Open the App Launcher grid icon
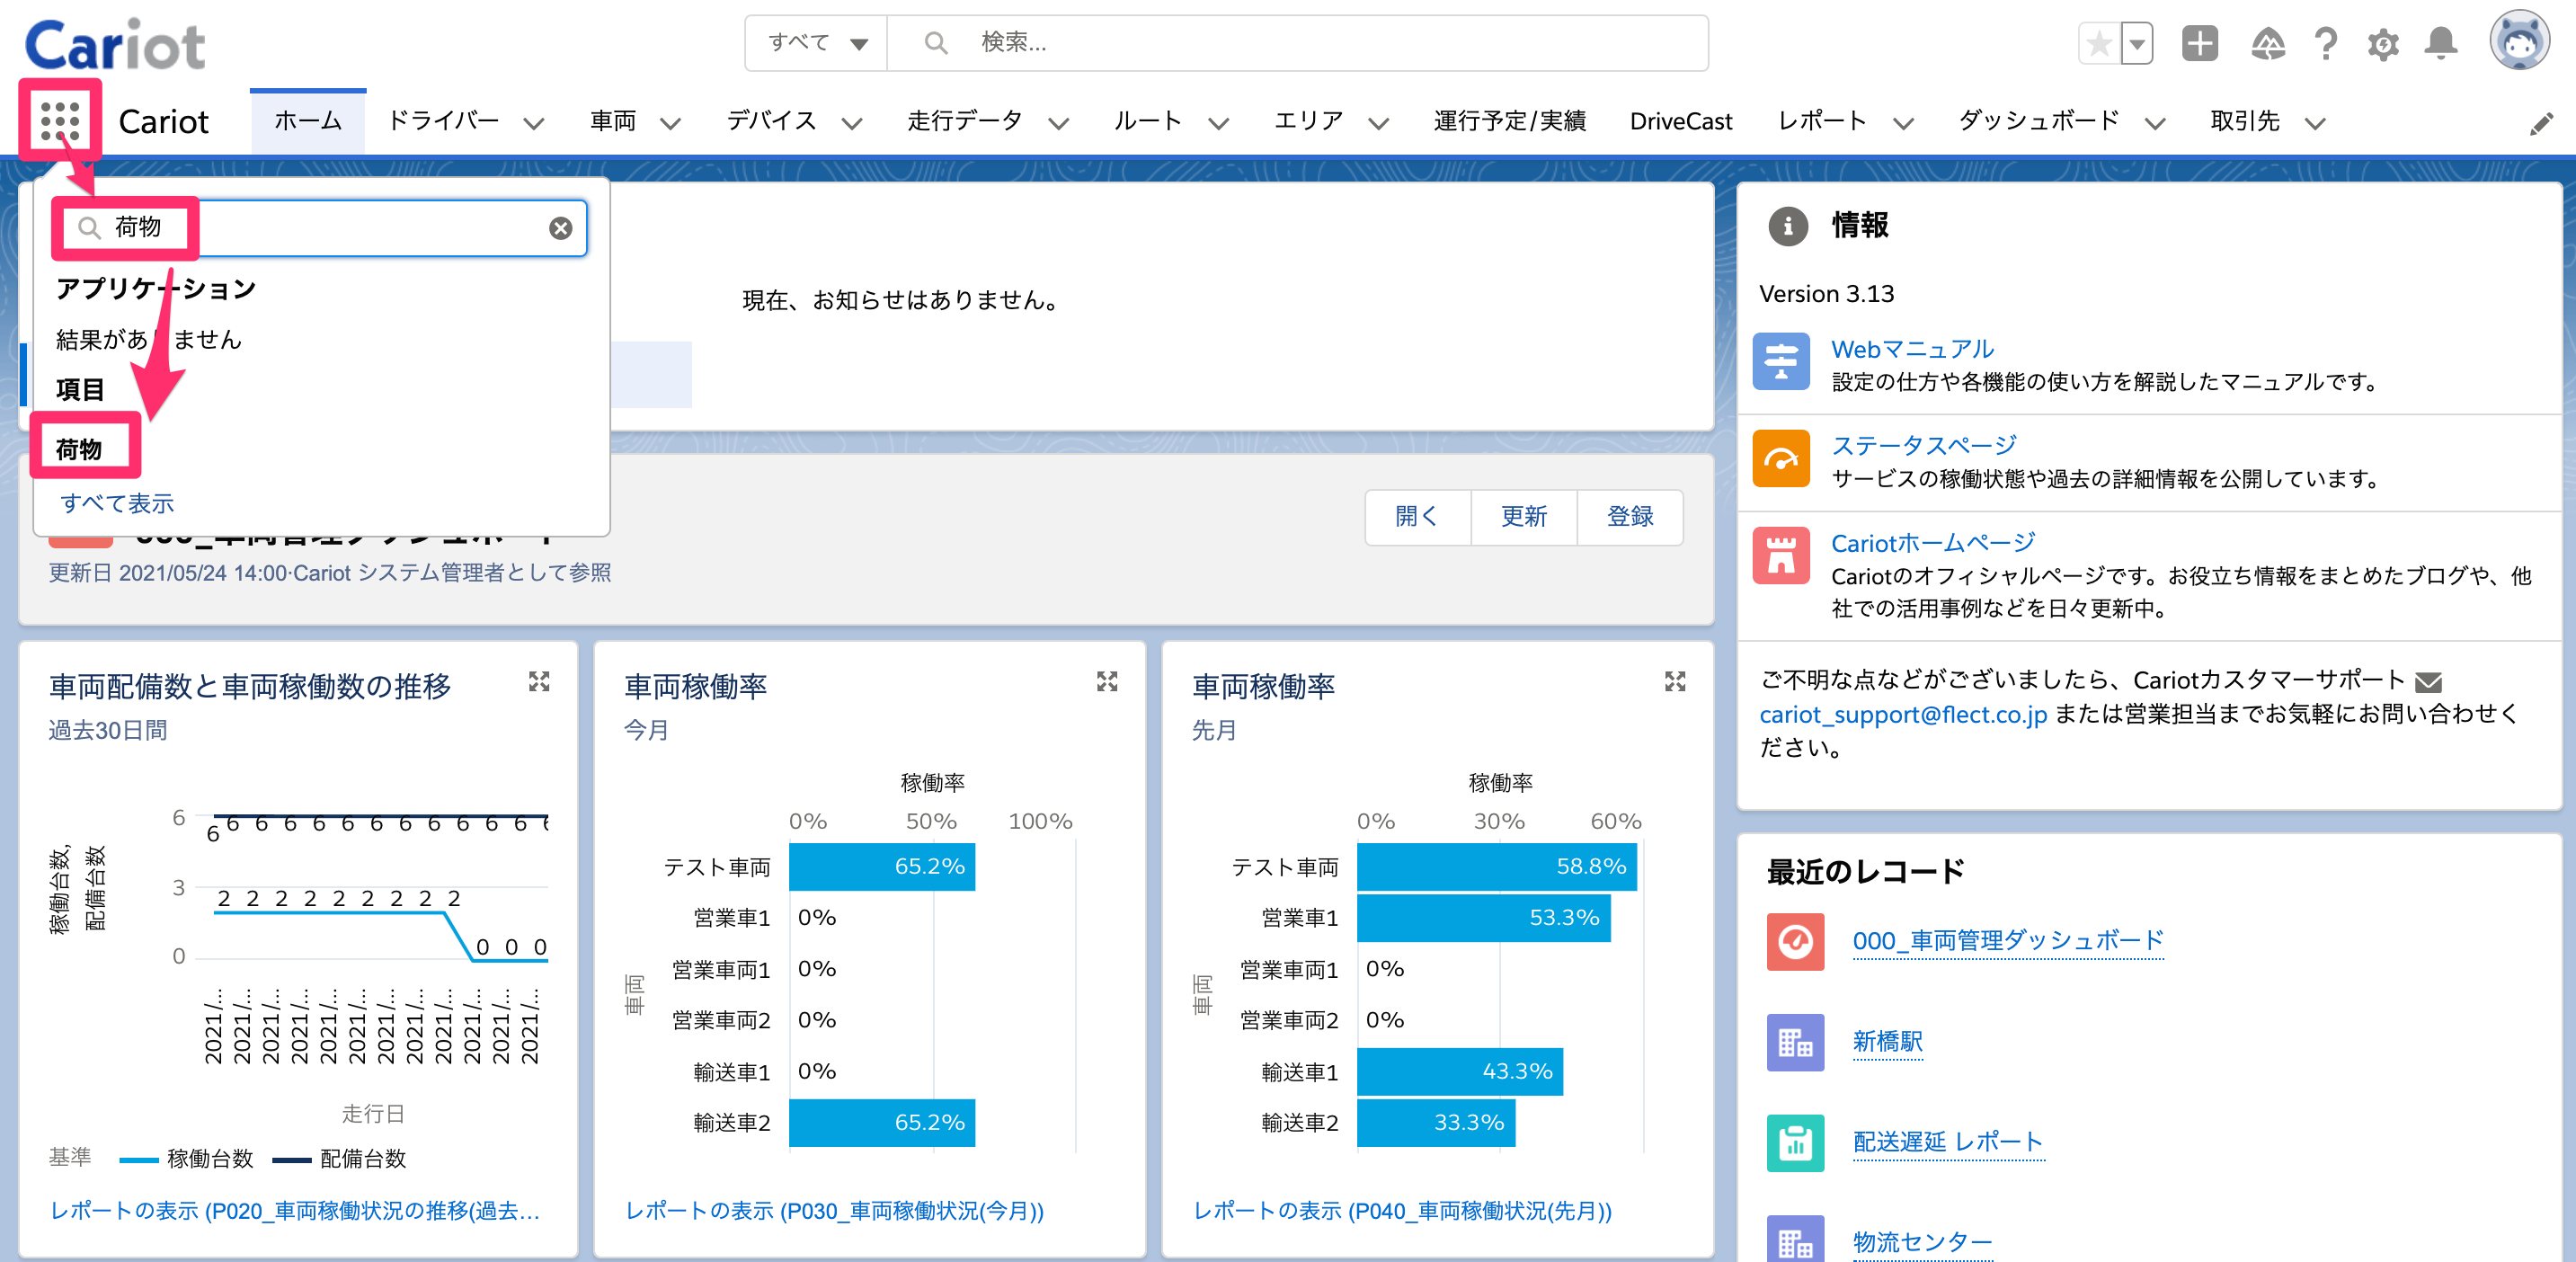 pyautogui.click(x=60, y=120)
